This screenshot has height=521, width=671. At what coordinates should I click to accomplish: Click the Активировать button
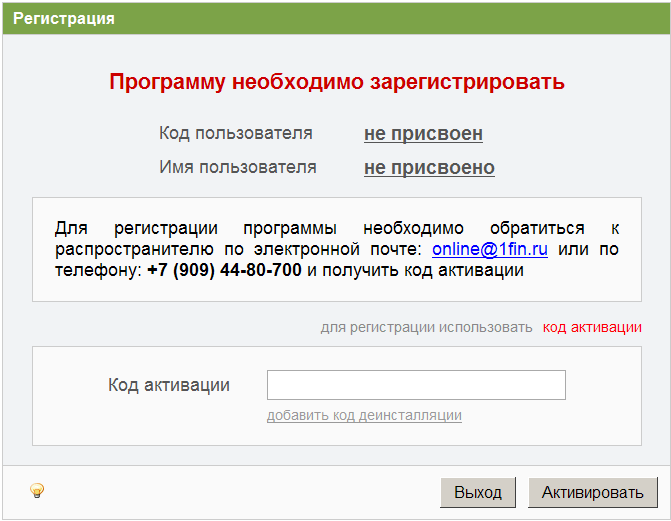click(593, 493)
